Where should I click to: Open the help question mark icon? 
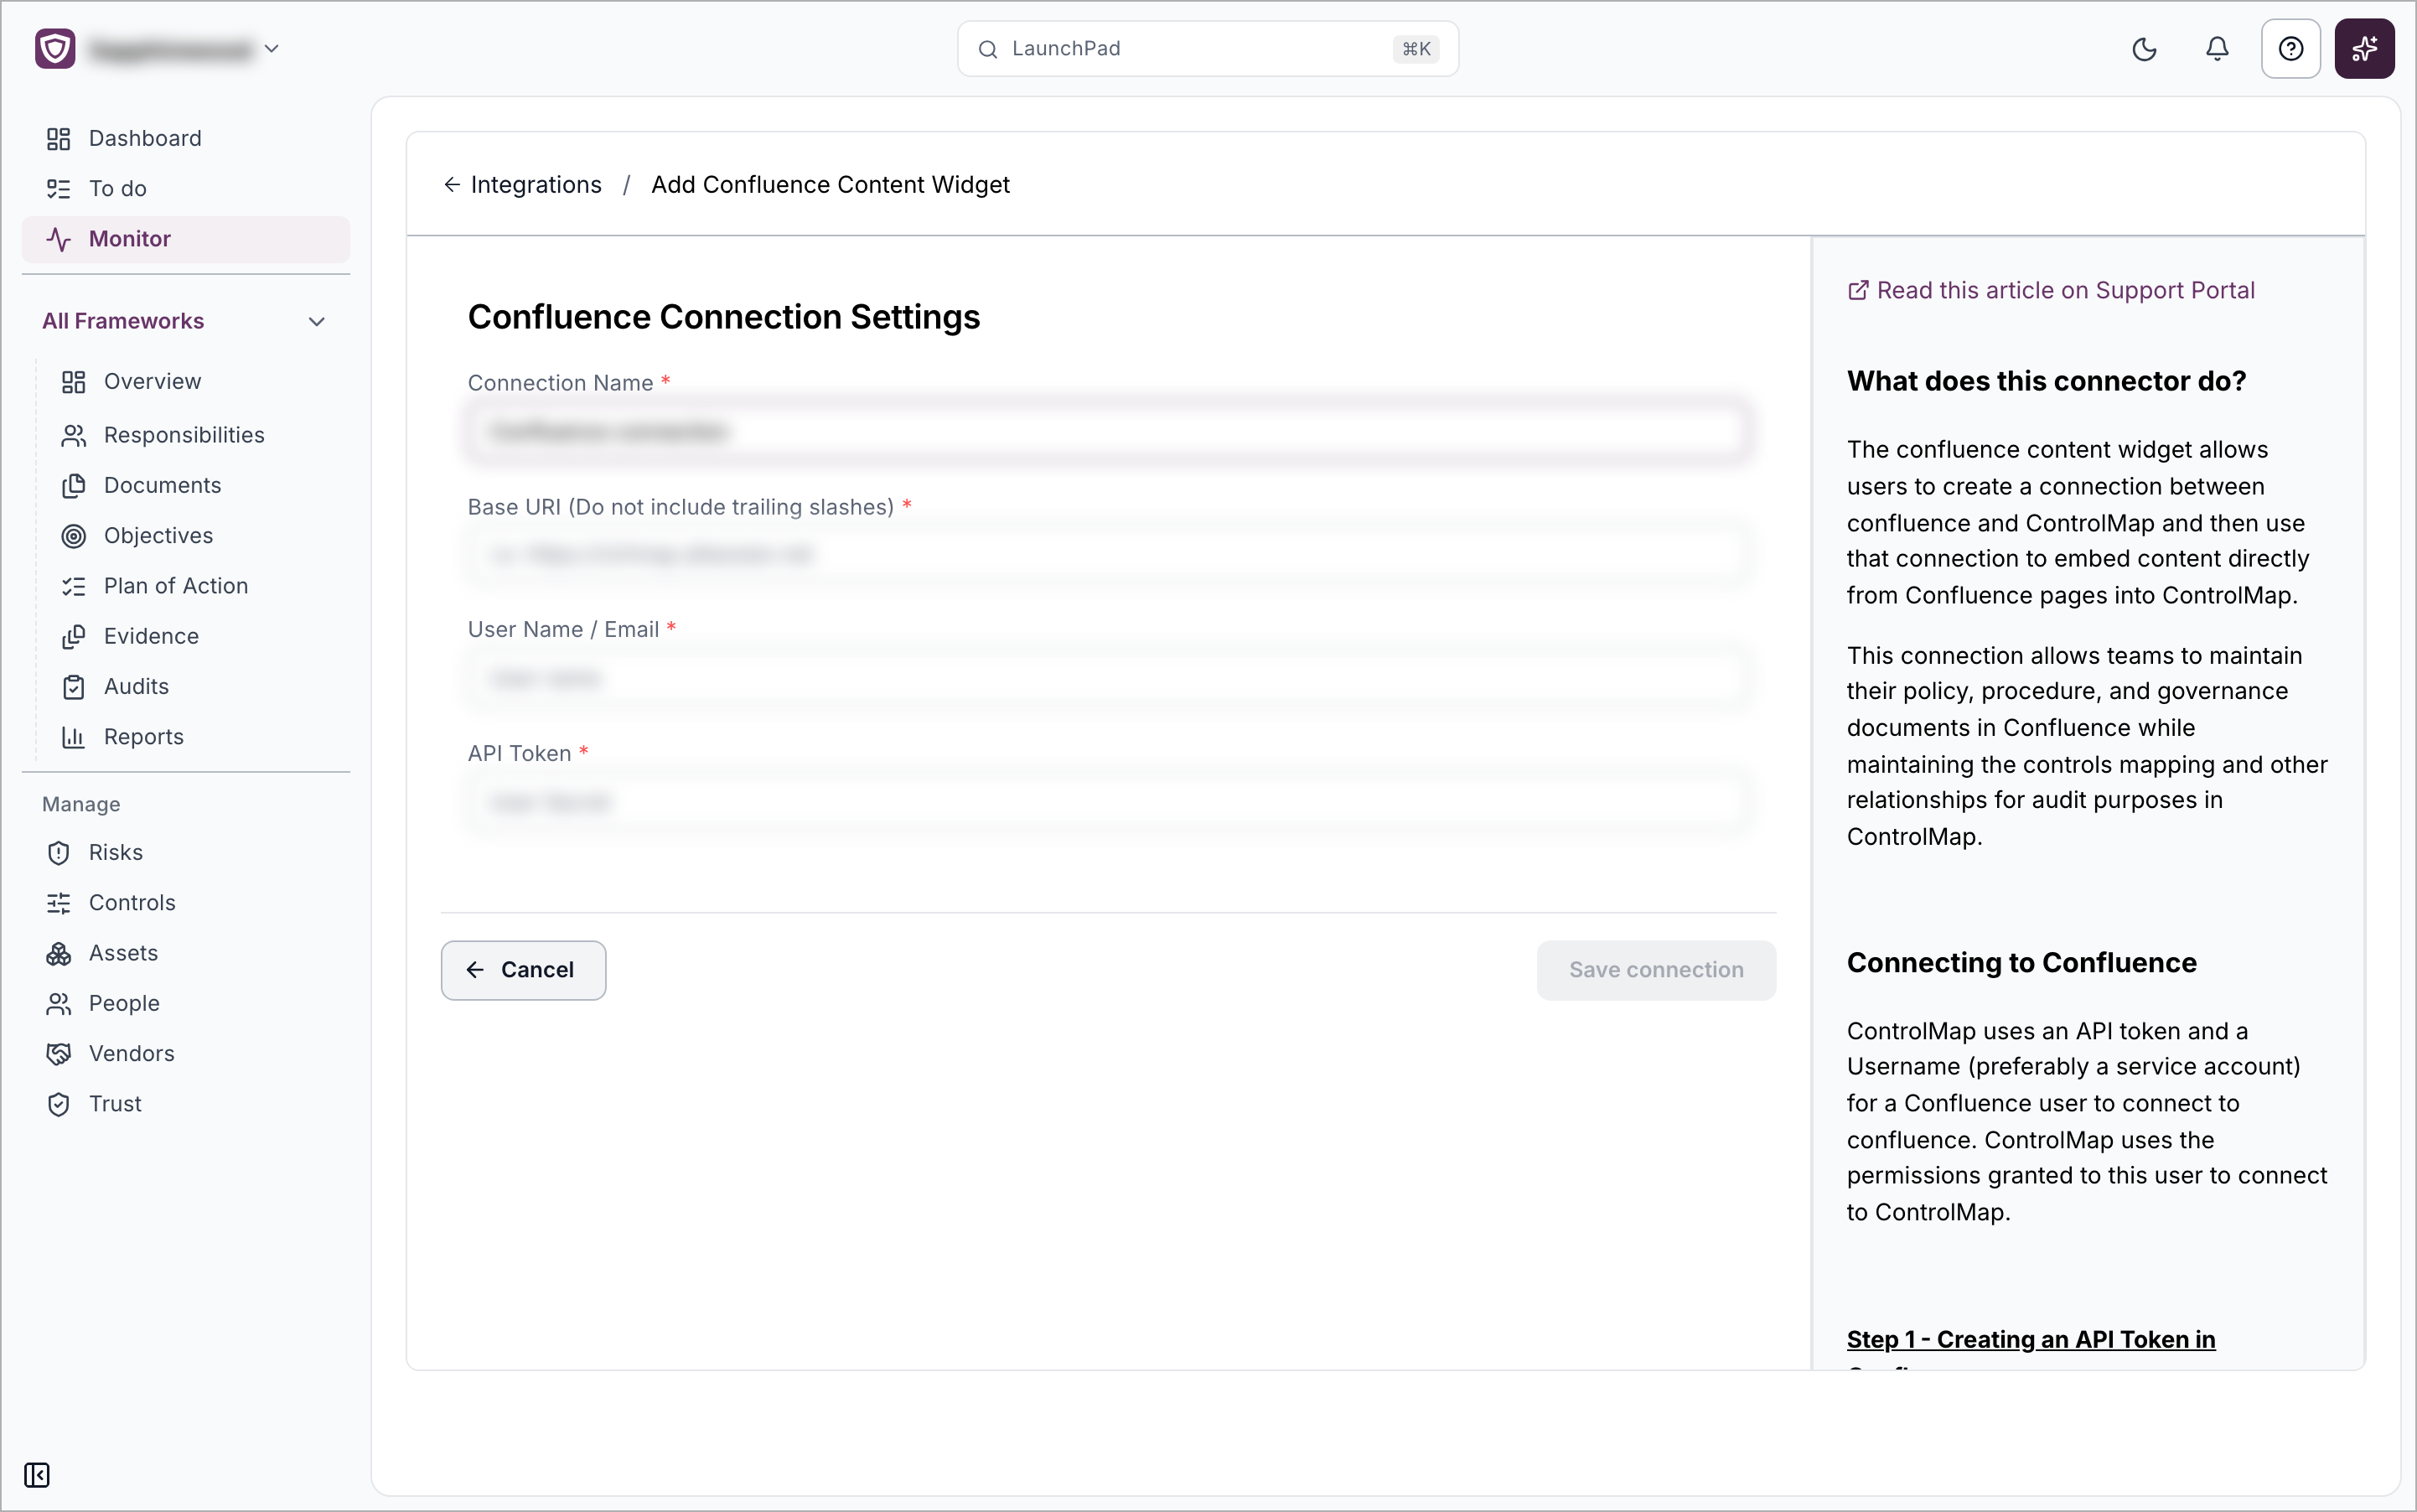[x=2290, y=49]
